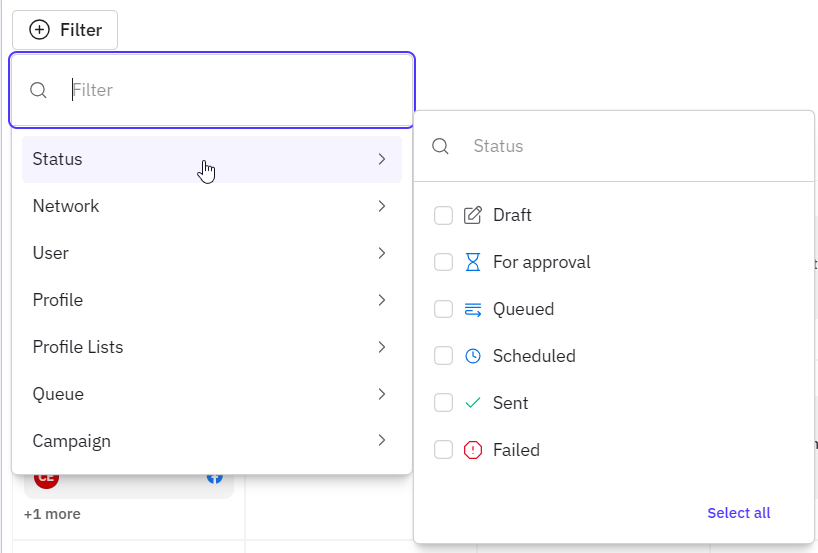
Task: Expand the Profile Lists chevron
Action: point(382,347)
